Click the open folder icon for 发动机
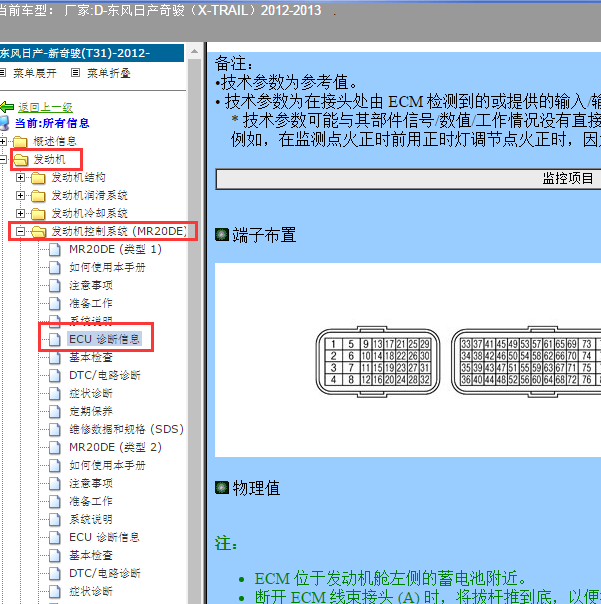This screenshot has width=601, height=604. tap(21, 159)
